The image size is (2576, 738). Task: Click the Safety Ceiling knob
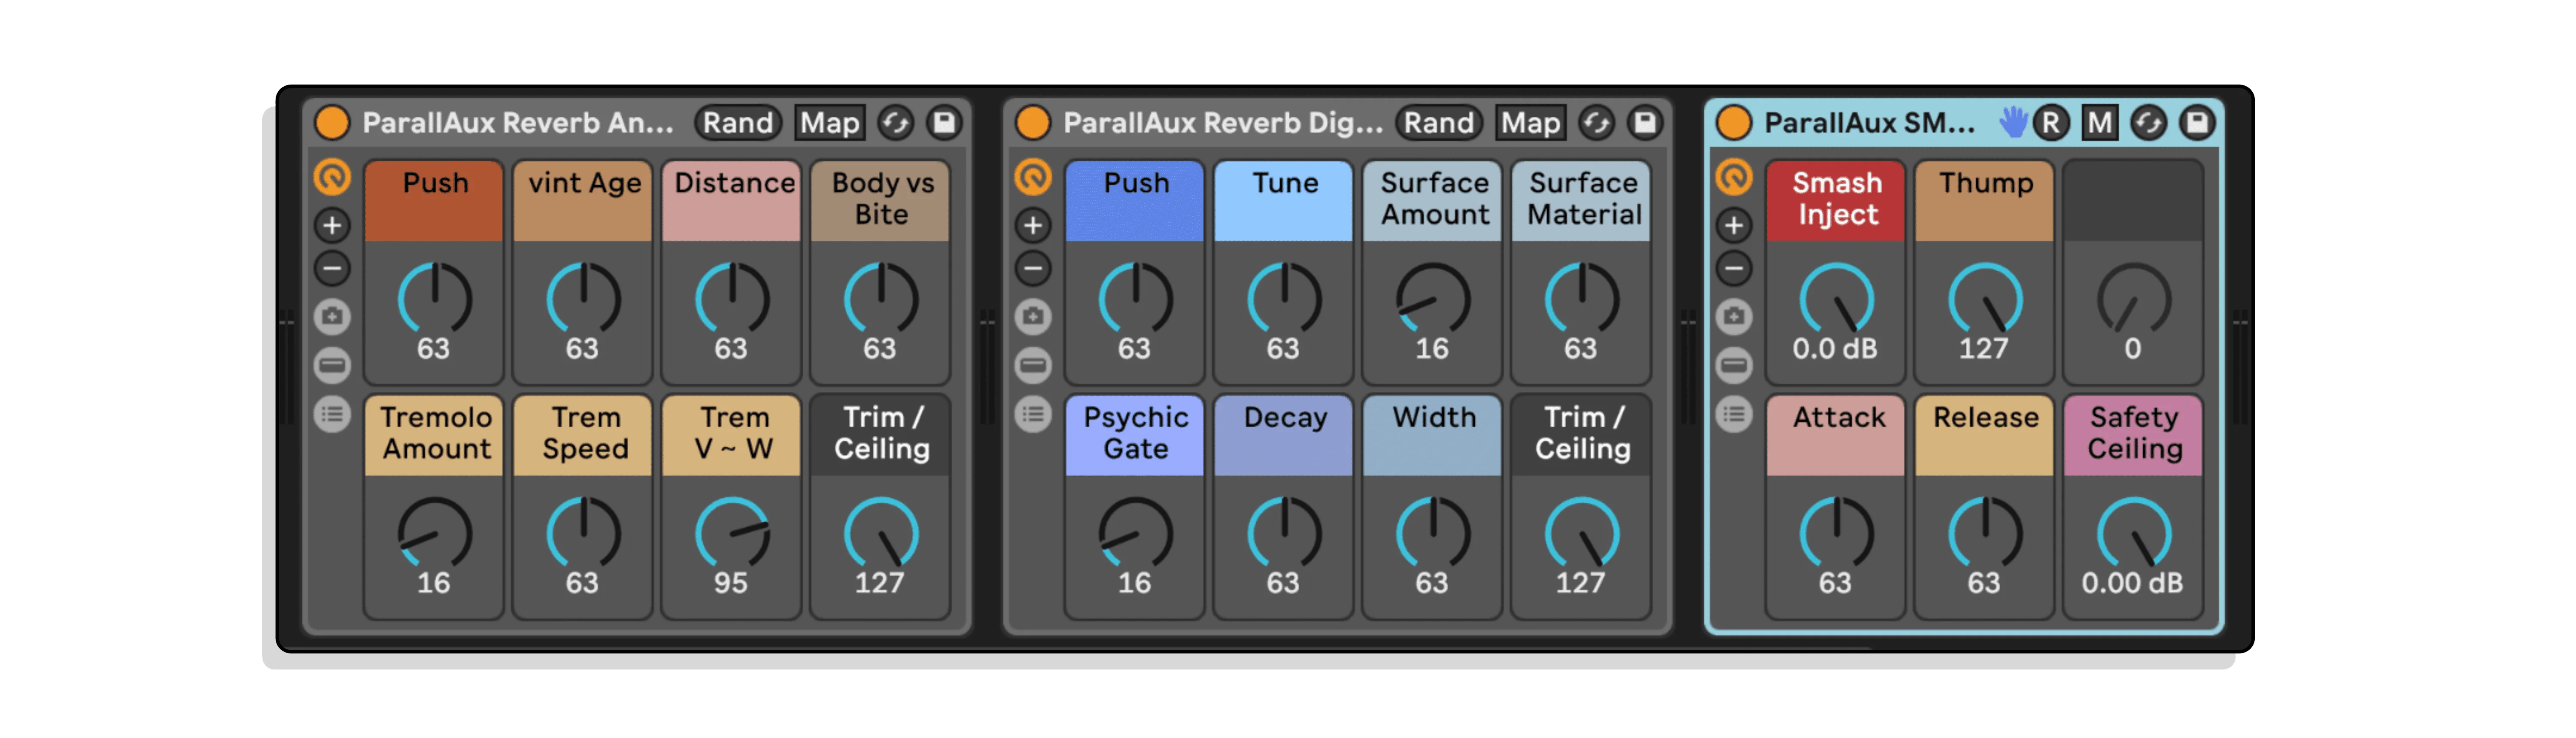2134,533
